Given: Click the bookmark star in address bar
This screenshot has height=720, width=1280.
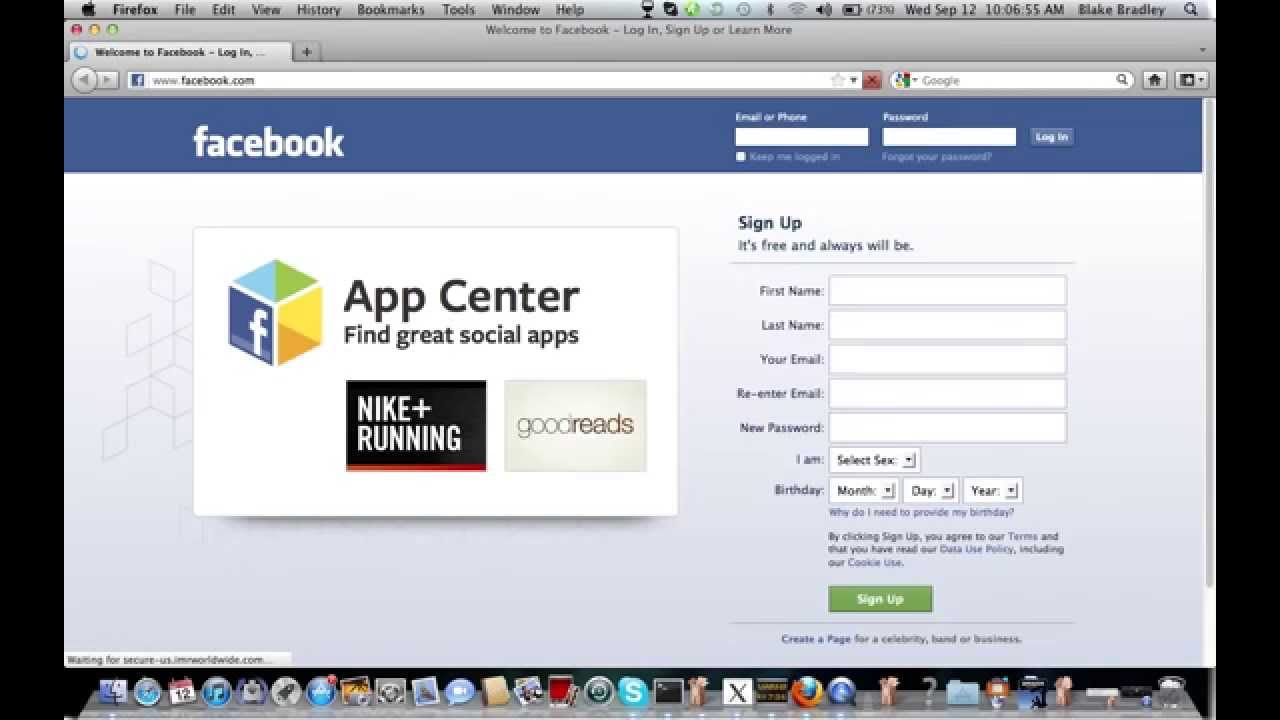Looking at the screenshot, I should [838, 80].
